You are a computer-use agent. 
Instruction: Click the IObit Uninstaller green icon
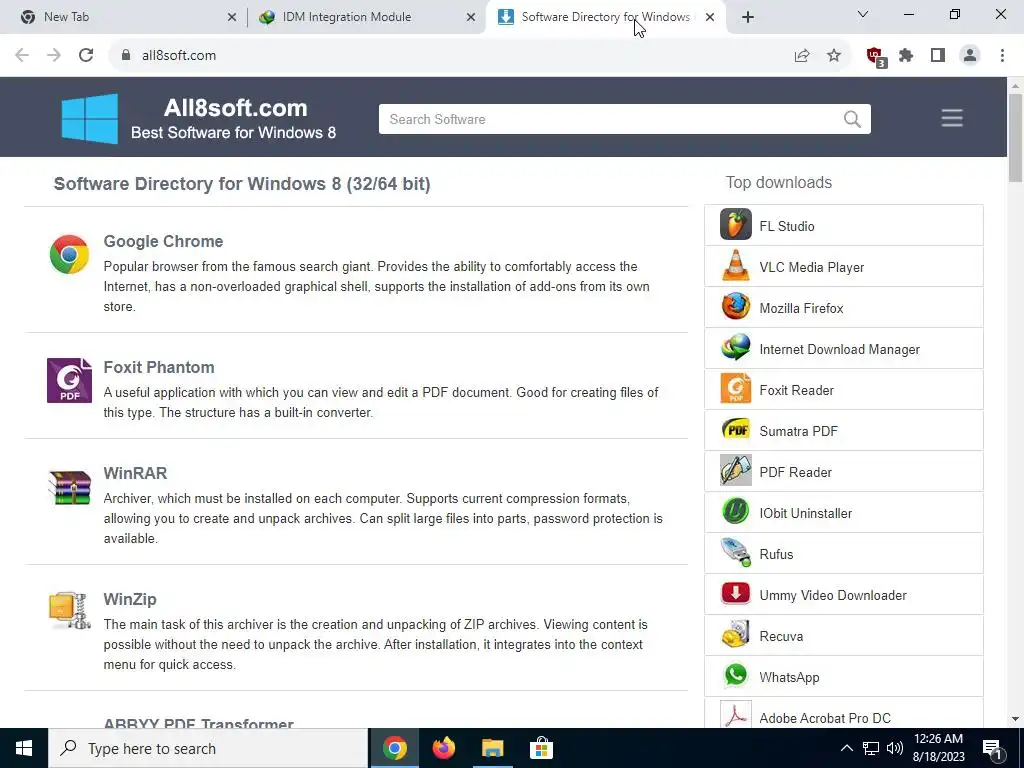coord(735,512)
